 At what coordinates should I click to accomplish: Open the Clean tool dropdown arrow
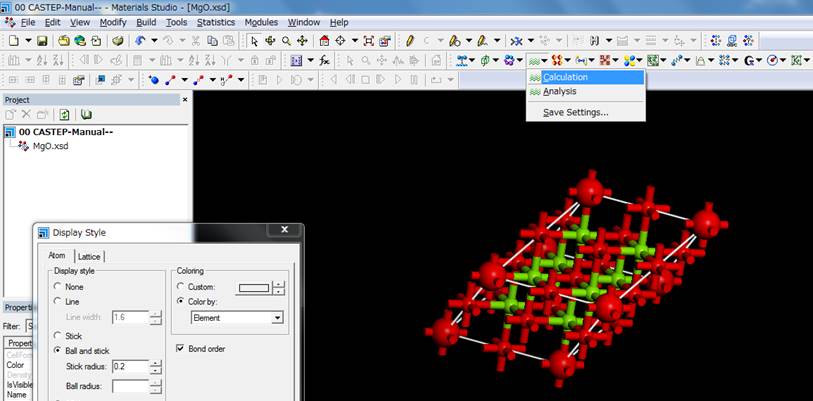pos(530,40)
